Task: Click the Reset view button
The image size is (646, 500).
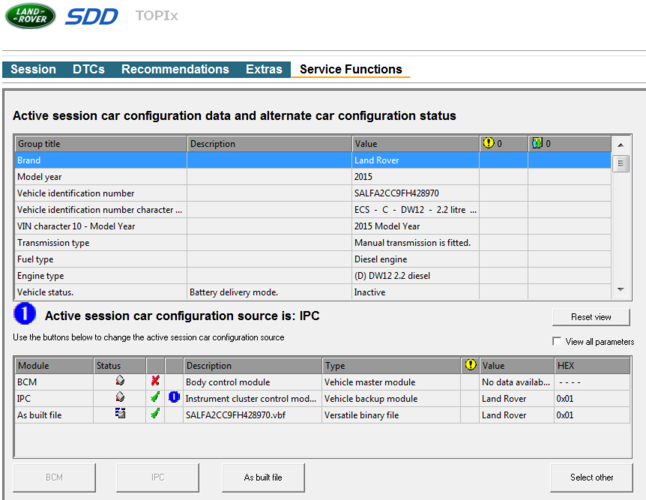Action: pos(591,317)
